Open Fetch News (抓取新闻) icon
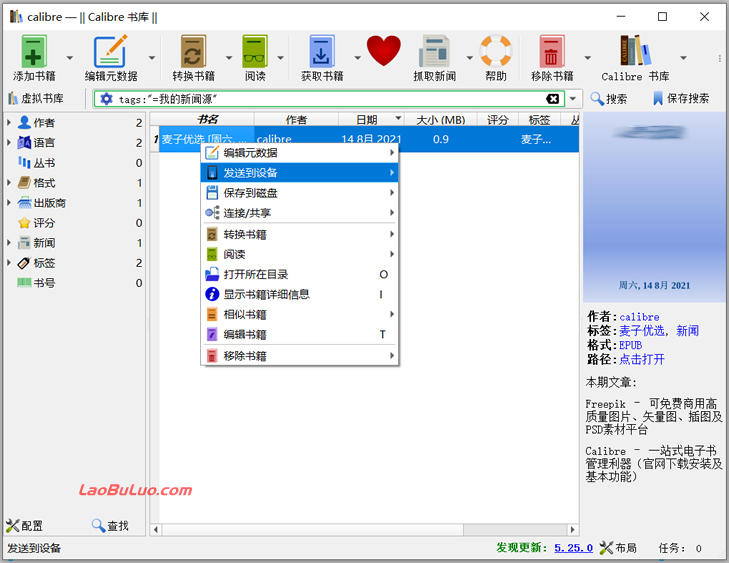Viewport: 729px width, 563px height. 434,52
